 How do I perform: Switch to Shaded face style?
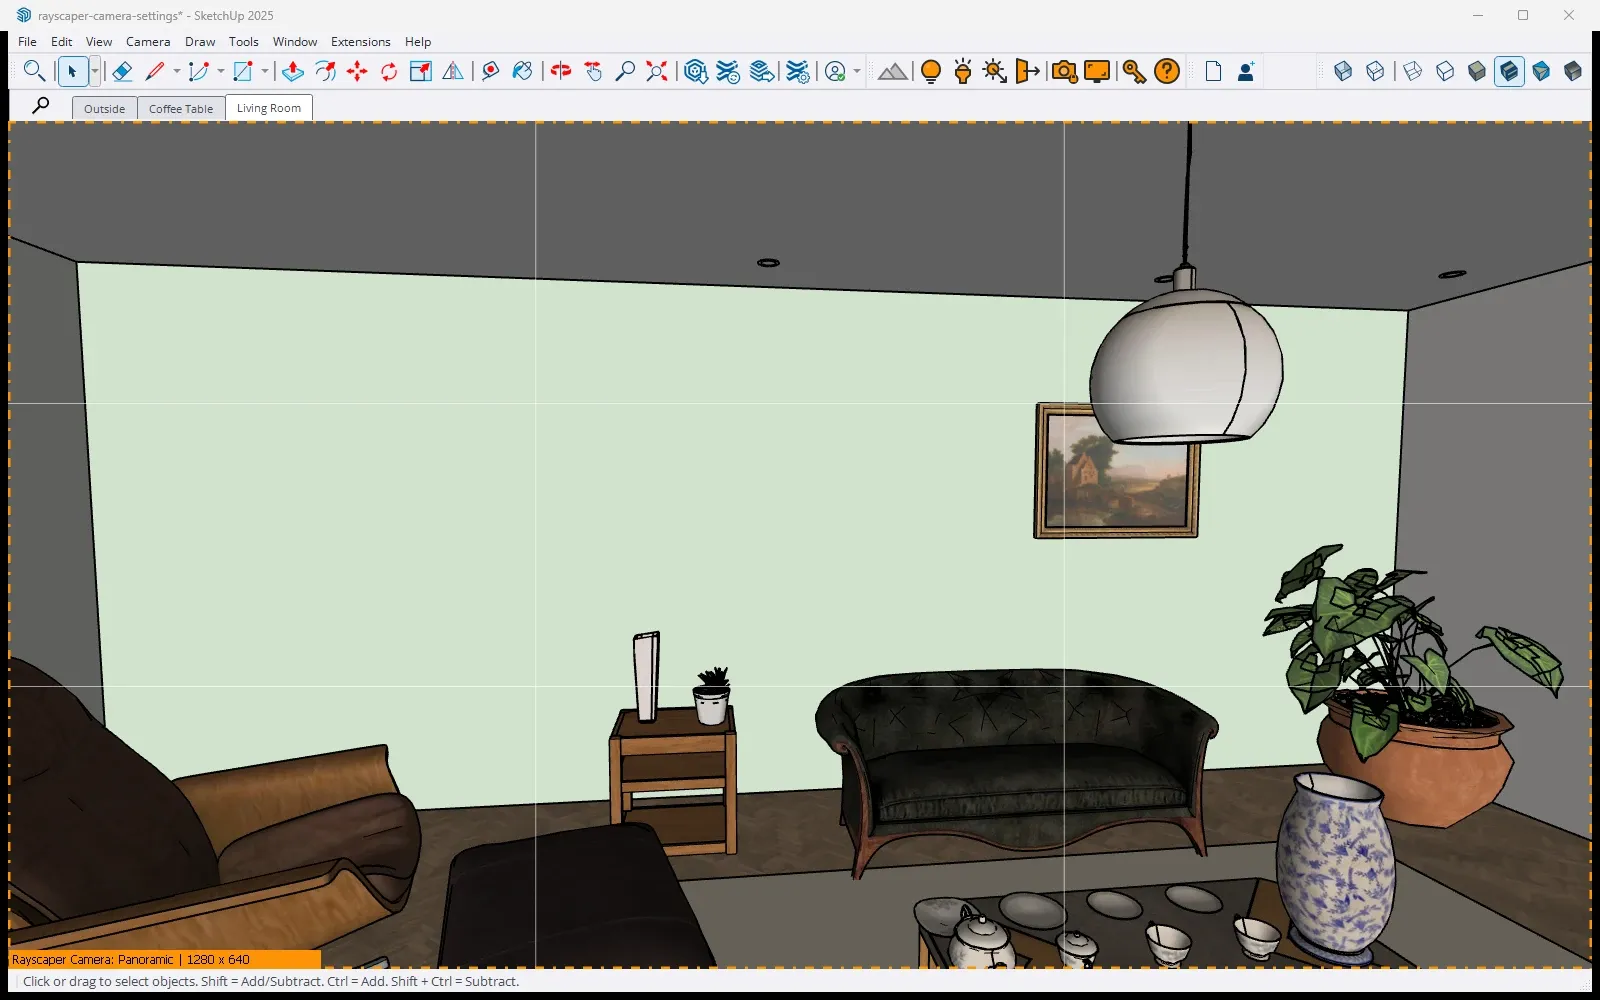point(1477,71)
